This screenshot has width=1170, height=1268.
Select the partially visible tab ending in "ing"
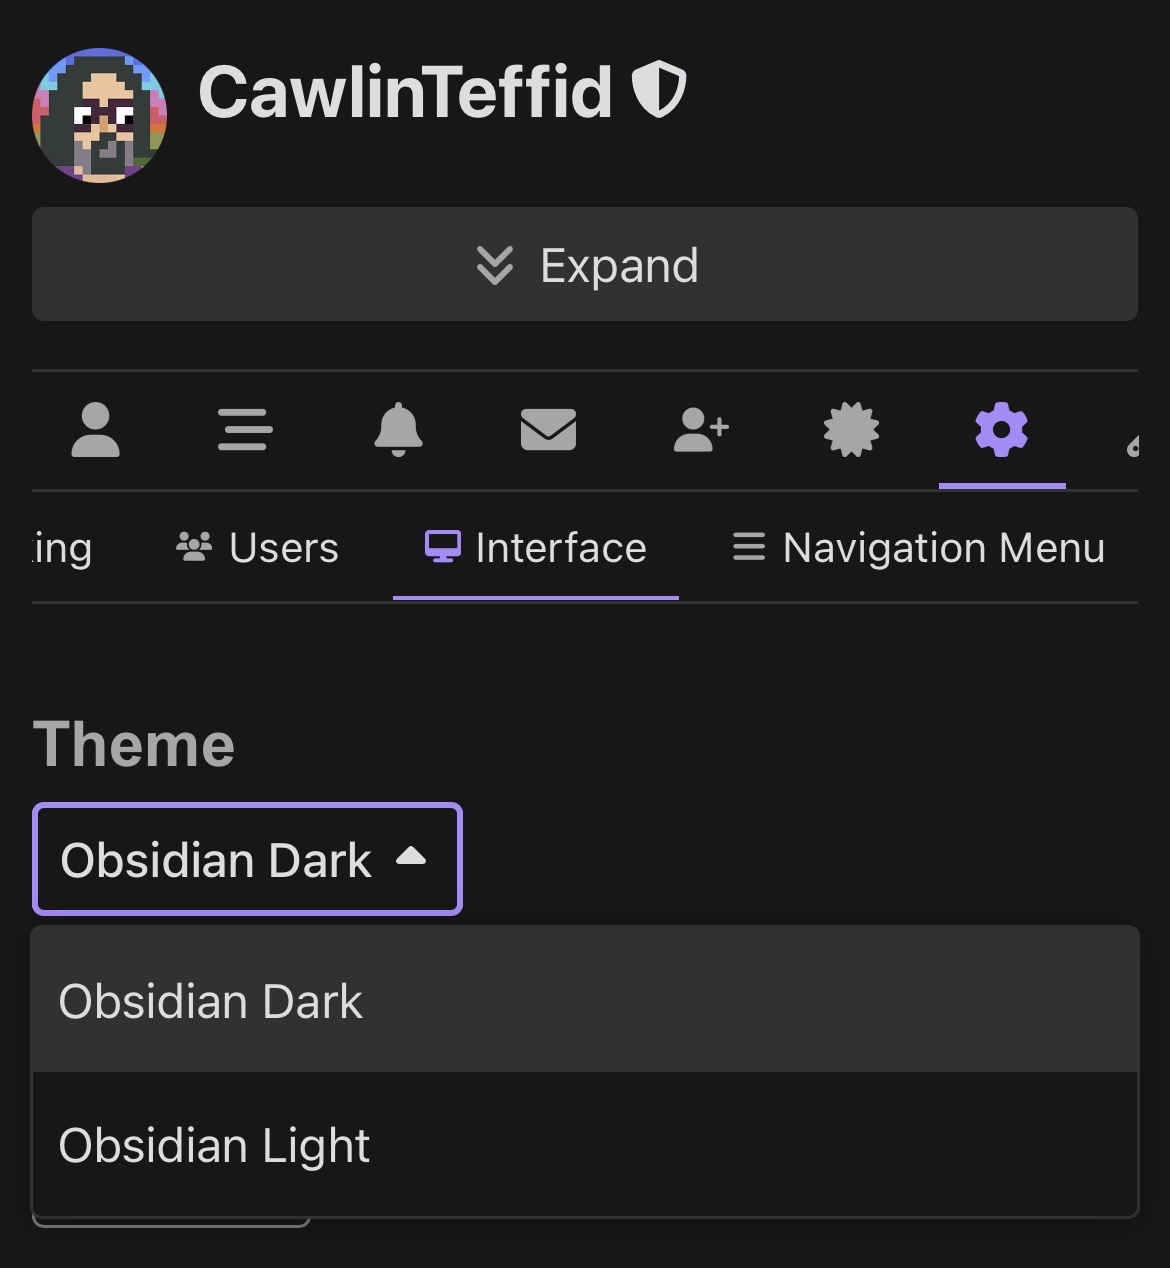pos(62,548)
